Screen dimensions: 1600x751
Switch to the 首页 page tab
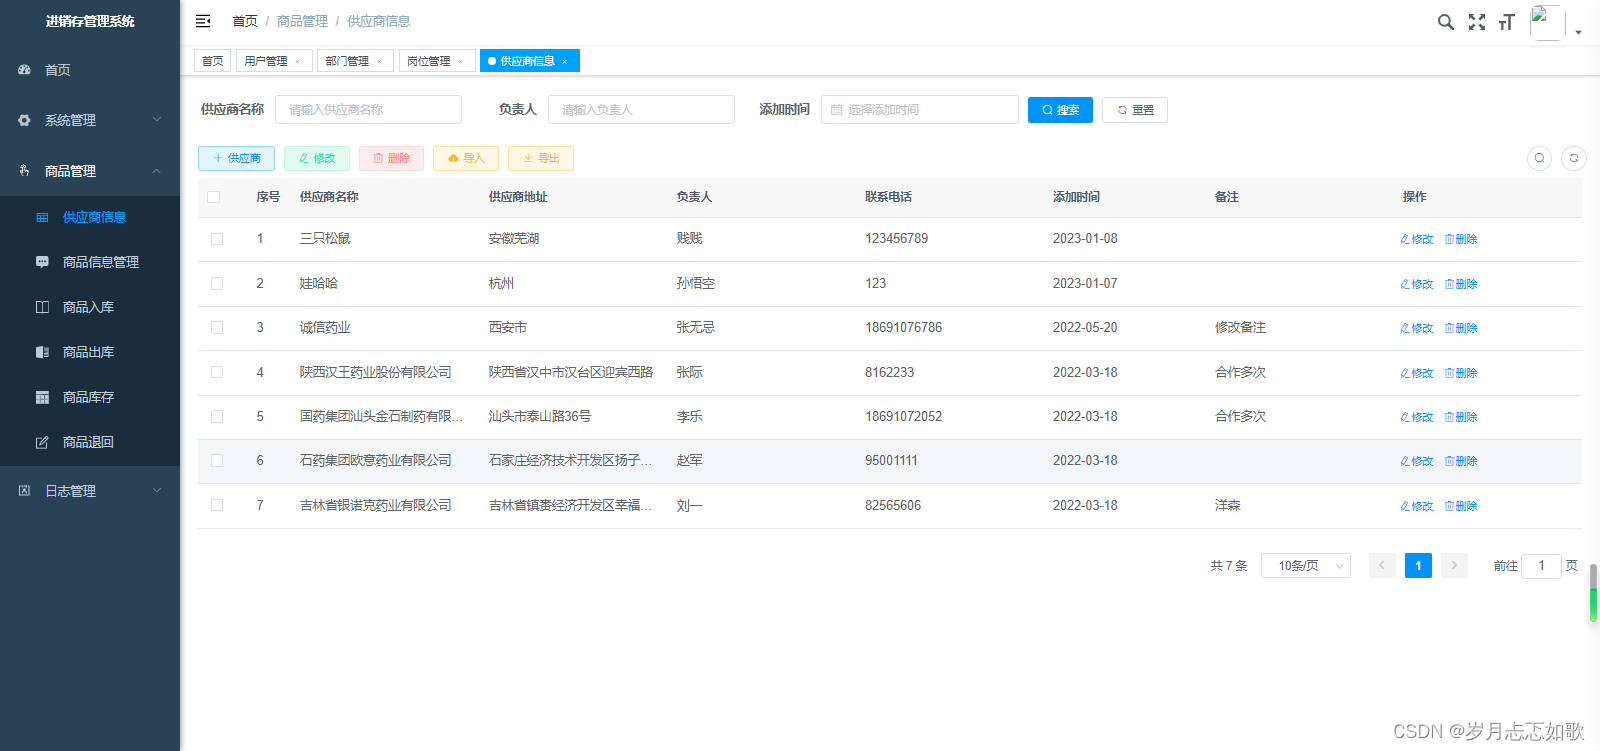coord(212,61)
